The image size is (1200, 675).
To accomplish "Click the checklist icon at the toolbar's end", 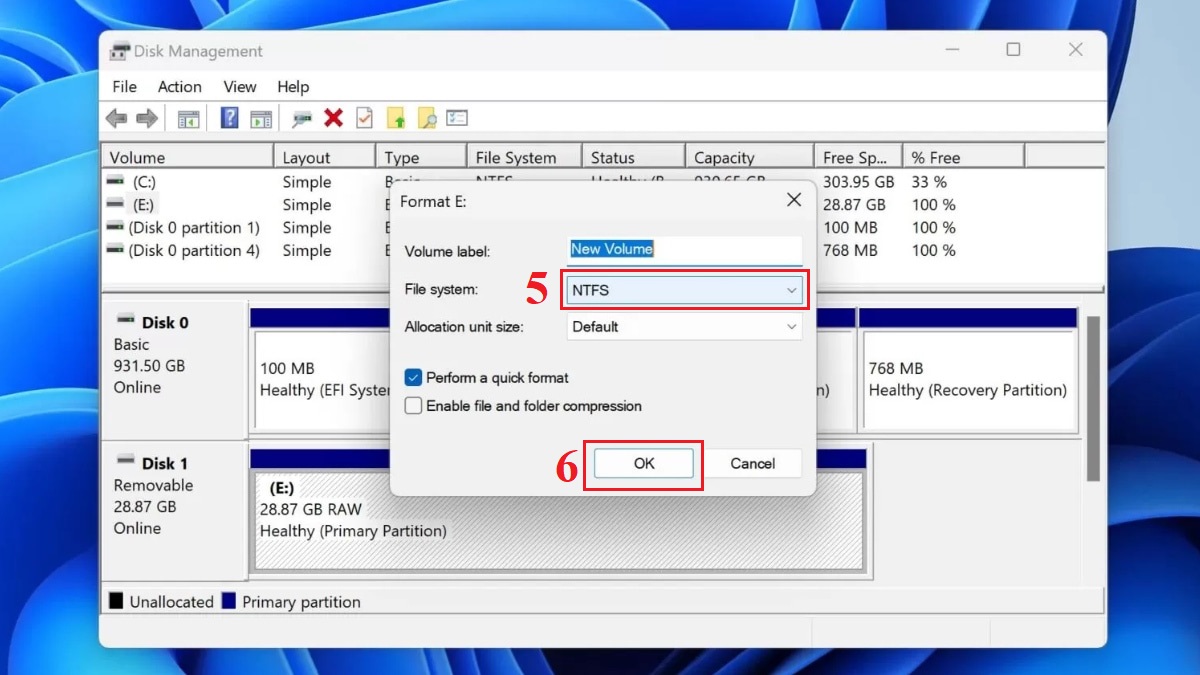I will [x=457, y=117].
